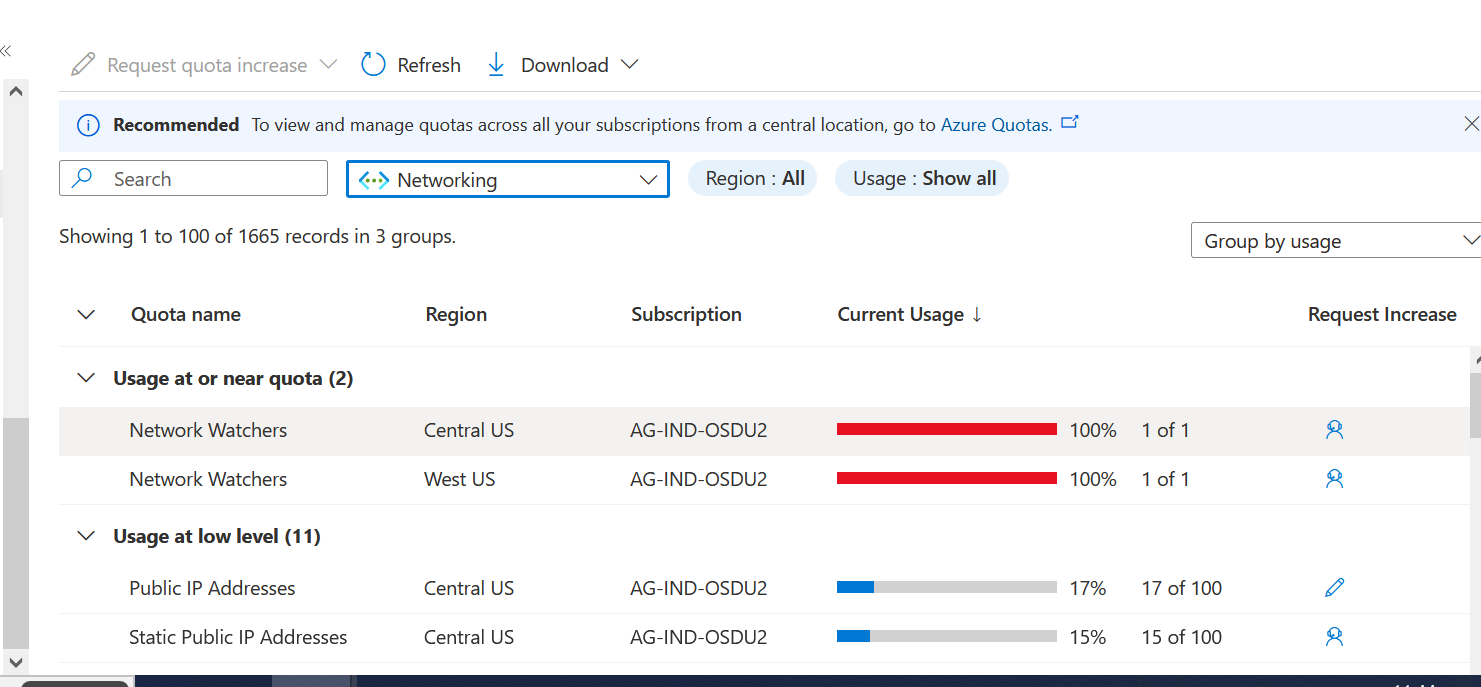Open the Networking provider dropdown
This screenshot has height=687, width=1481.
[507, 180]
